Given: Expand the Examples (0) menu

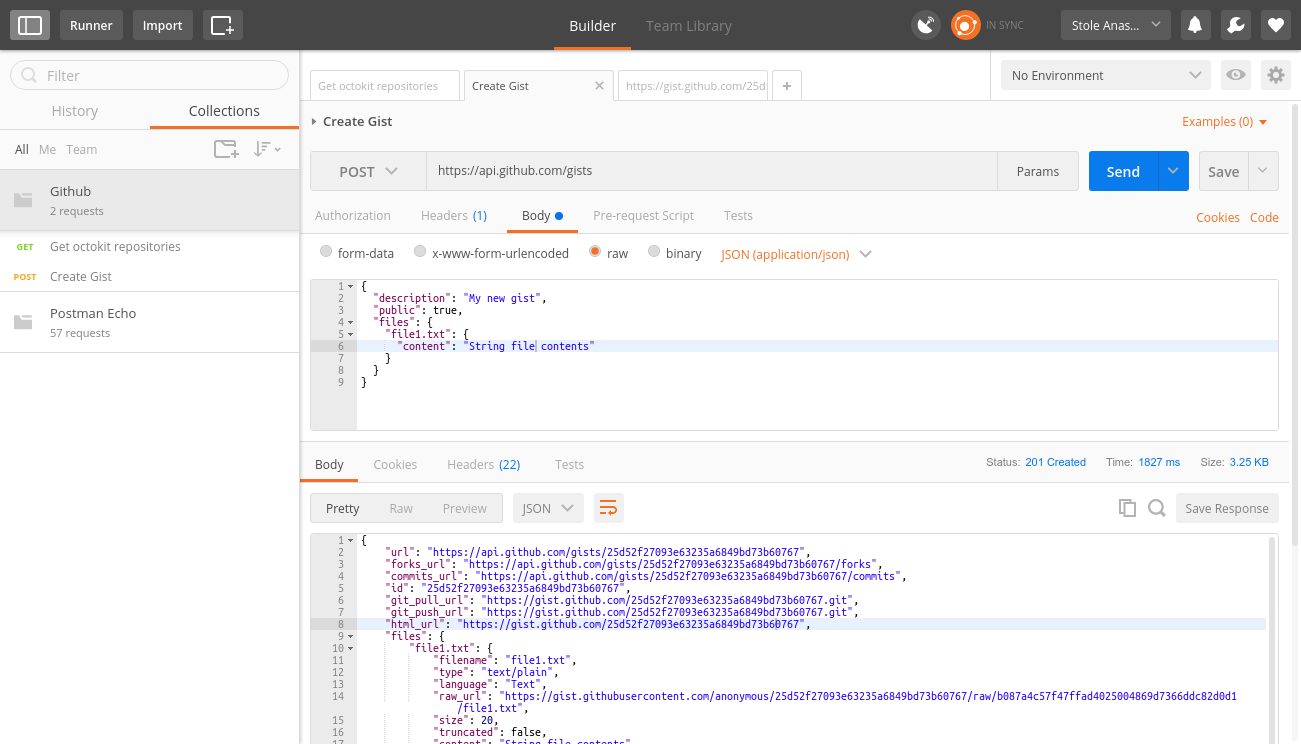Looking at the screenshot, I should [x=1225, y=122].
